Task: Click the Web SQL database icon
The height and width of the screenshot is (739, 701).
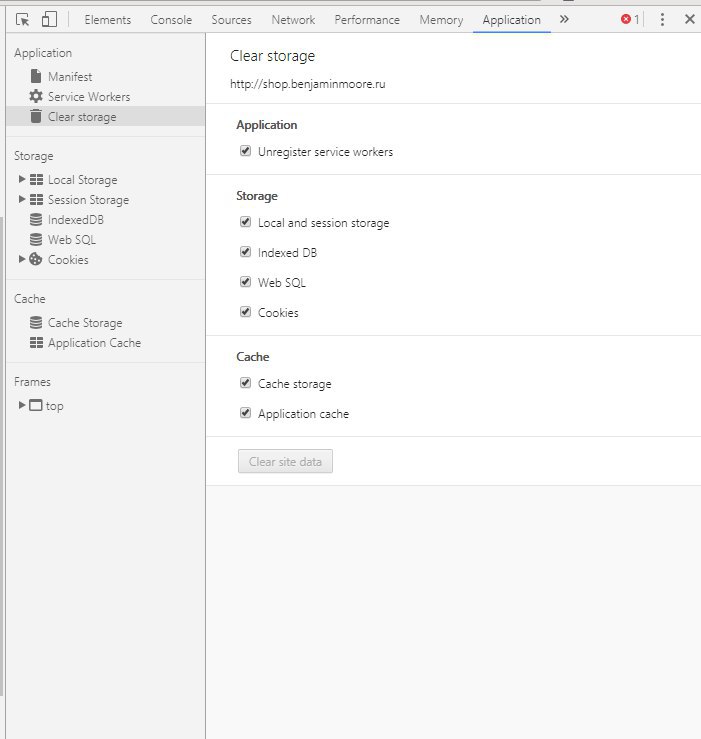Action: (x=36, y=239)
